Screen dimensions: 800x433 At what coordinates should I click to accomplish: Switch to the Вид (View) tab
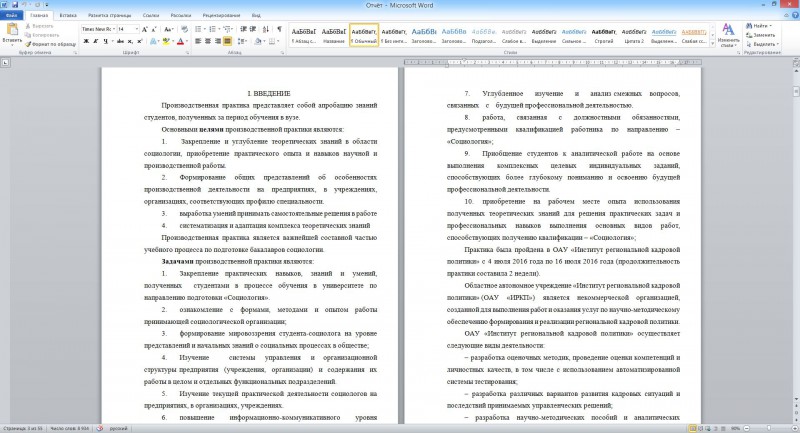click(256, 16)
